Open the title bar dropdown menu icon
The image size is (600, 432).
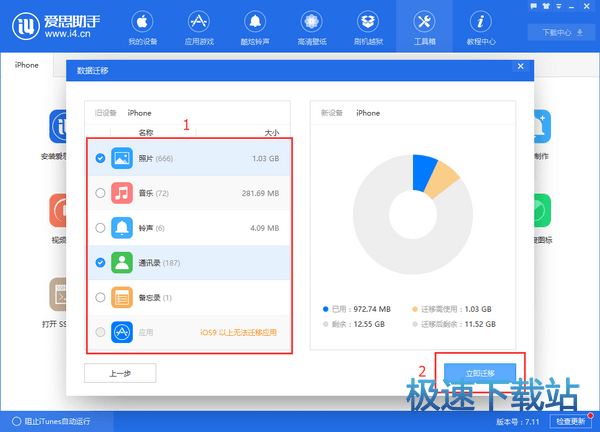click(559, 6)
